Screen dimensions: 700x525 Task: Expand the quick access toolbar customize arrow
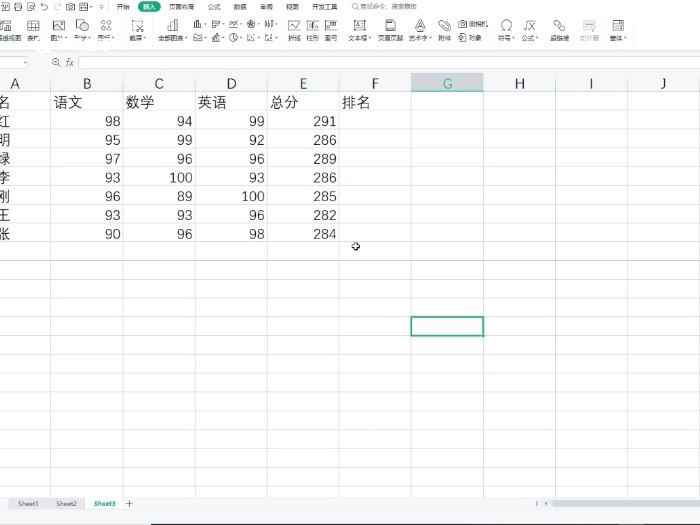pyautogui.click(x=101, y=7)
